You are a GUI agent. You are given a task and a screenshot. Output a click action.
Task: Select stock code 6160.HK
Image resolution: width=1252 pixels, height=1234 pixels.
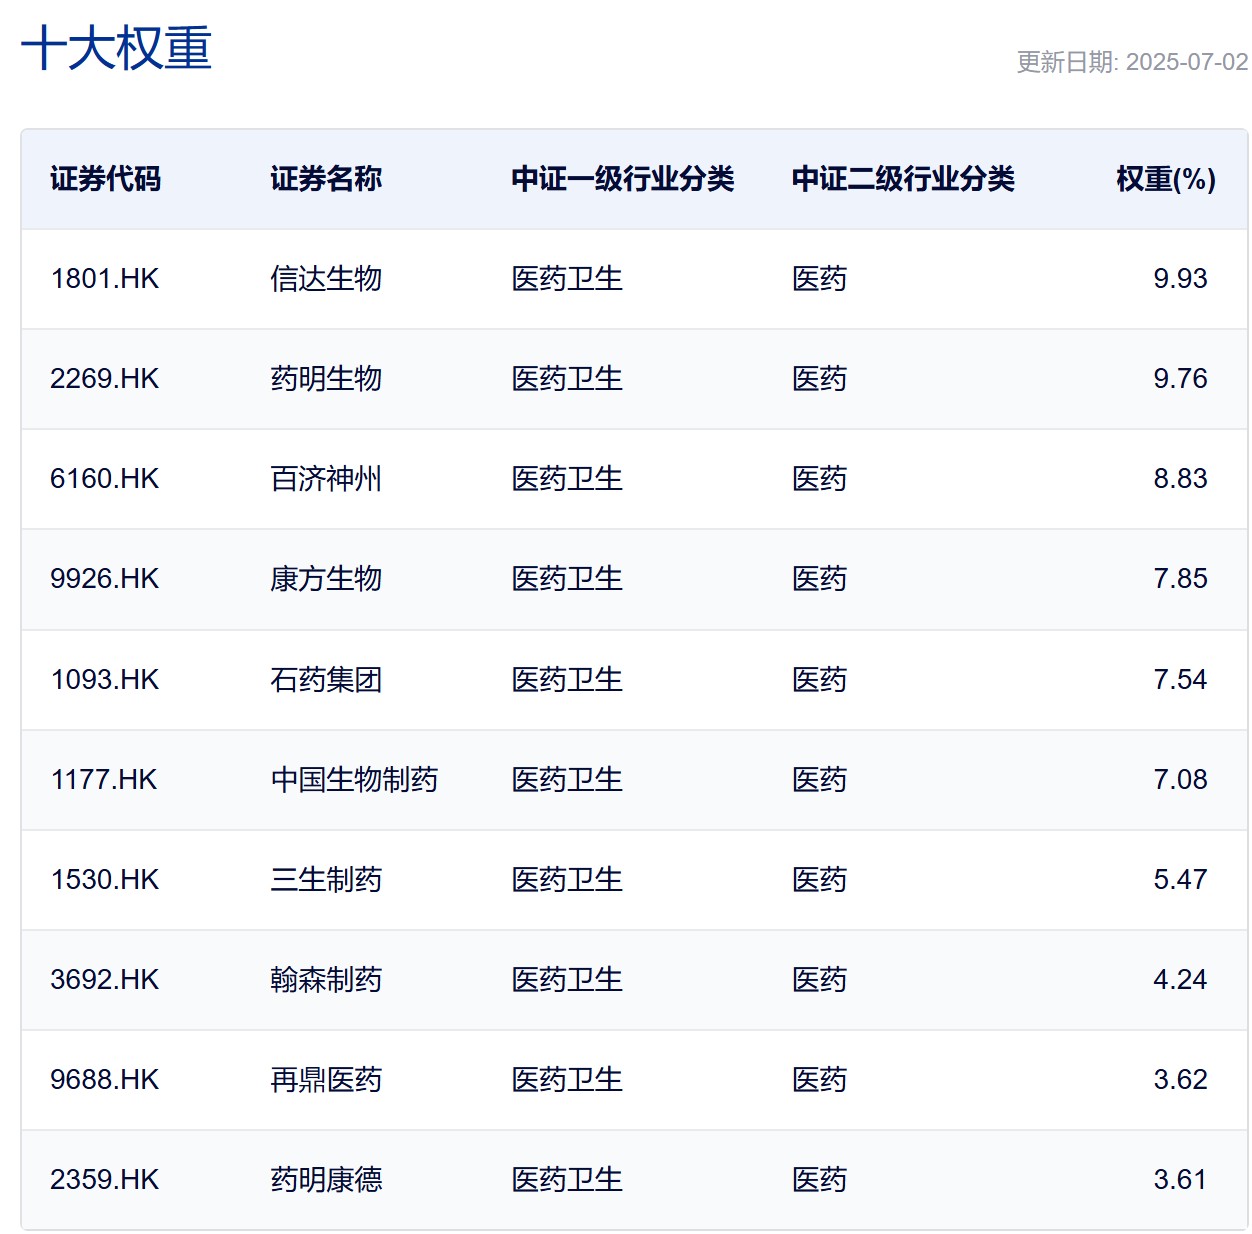tap(105, 478)
